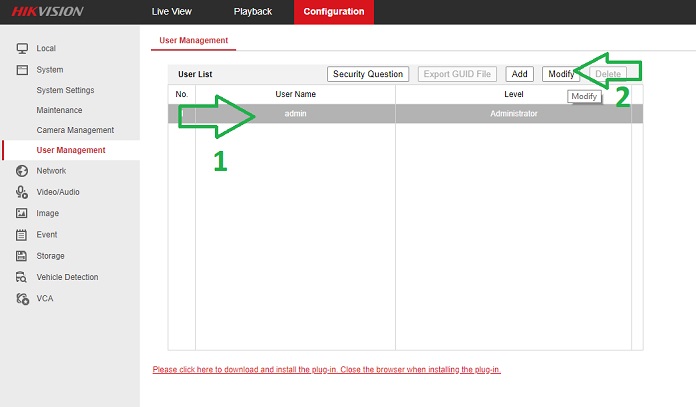Viewport: 696px width, 407px height.
Task: Click the Hikvision logo
Action: pyautogui.click(x=47, y=12)
